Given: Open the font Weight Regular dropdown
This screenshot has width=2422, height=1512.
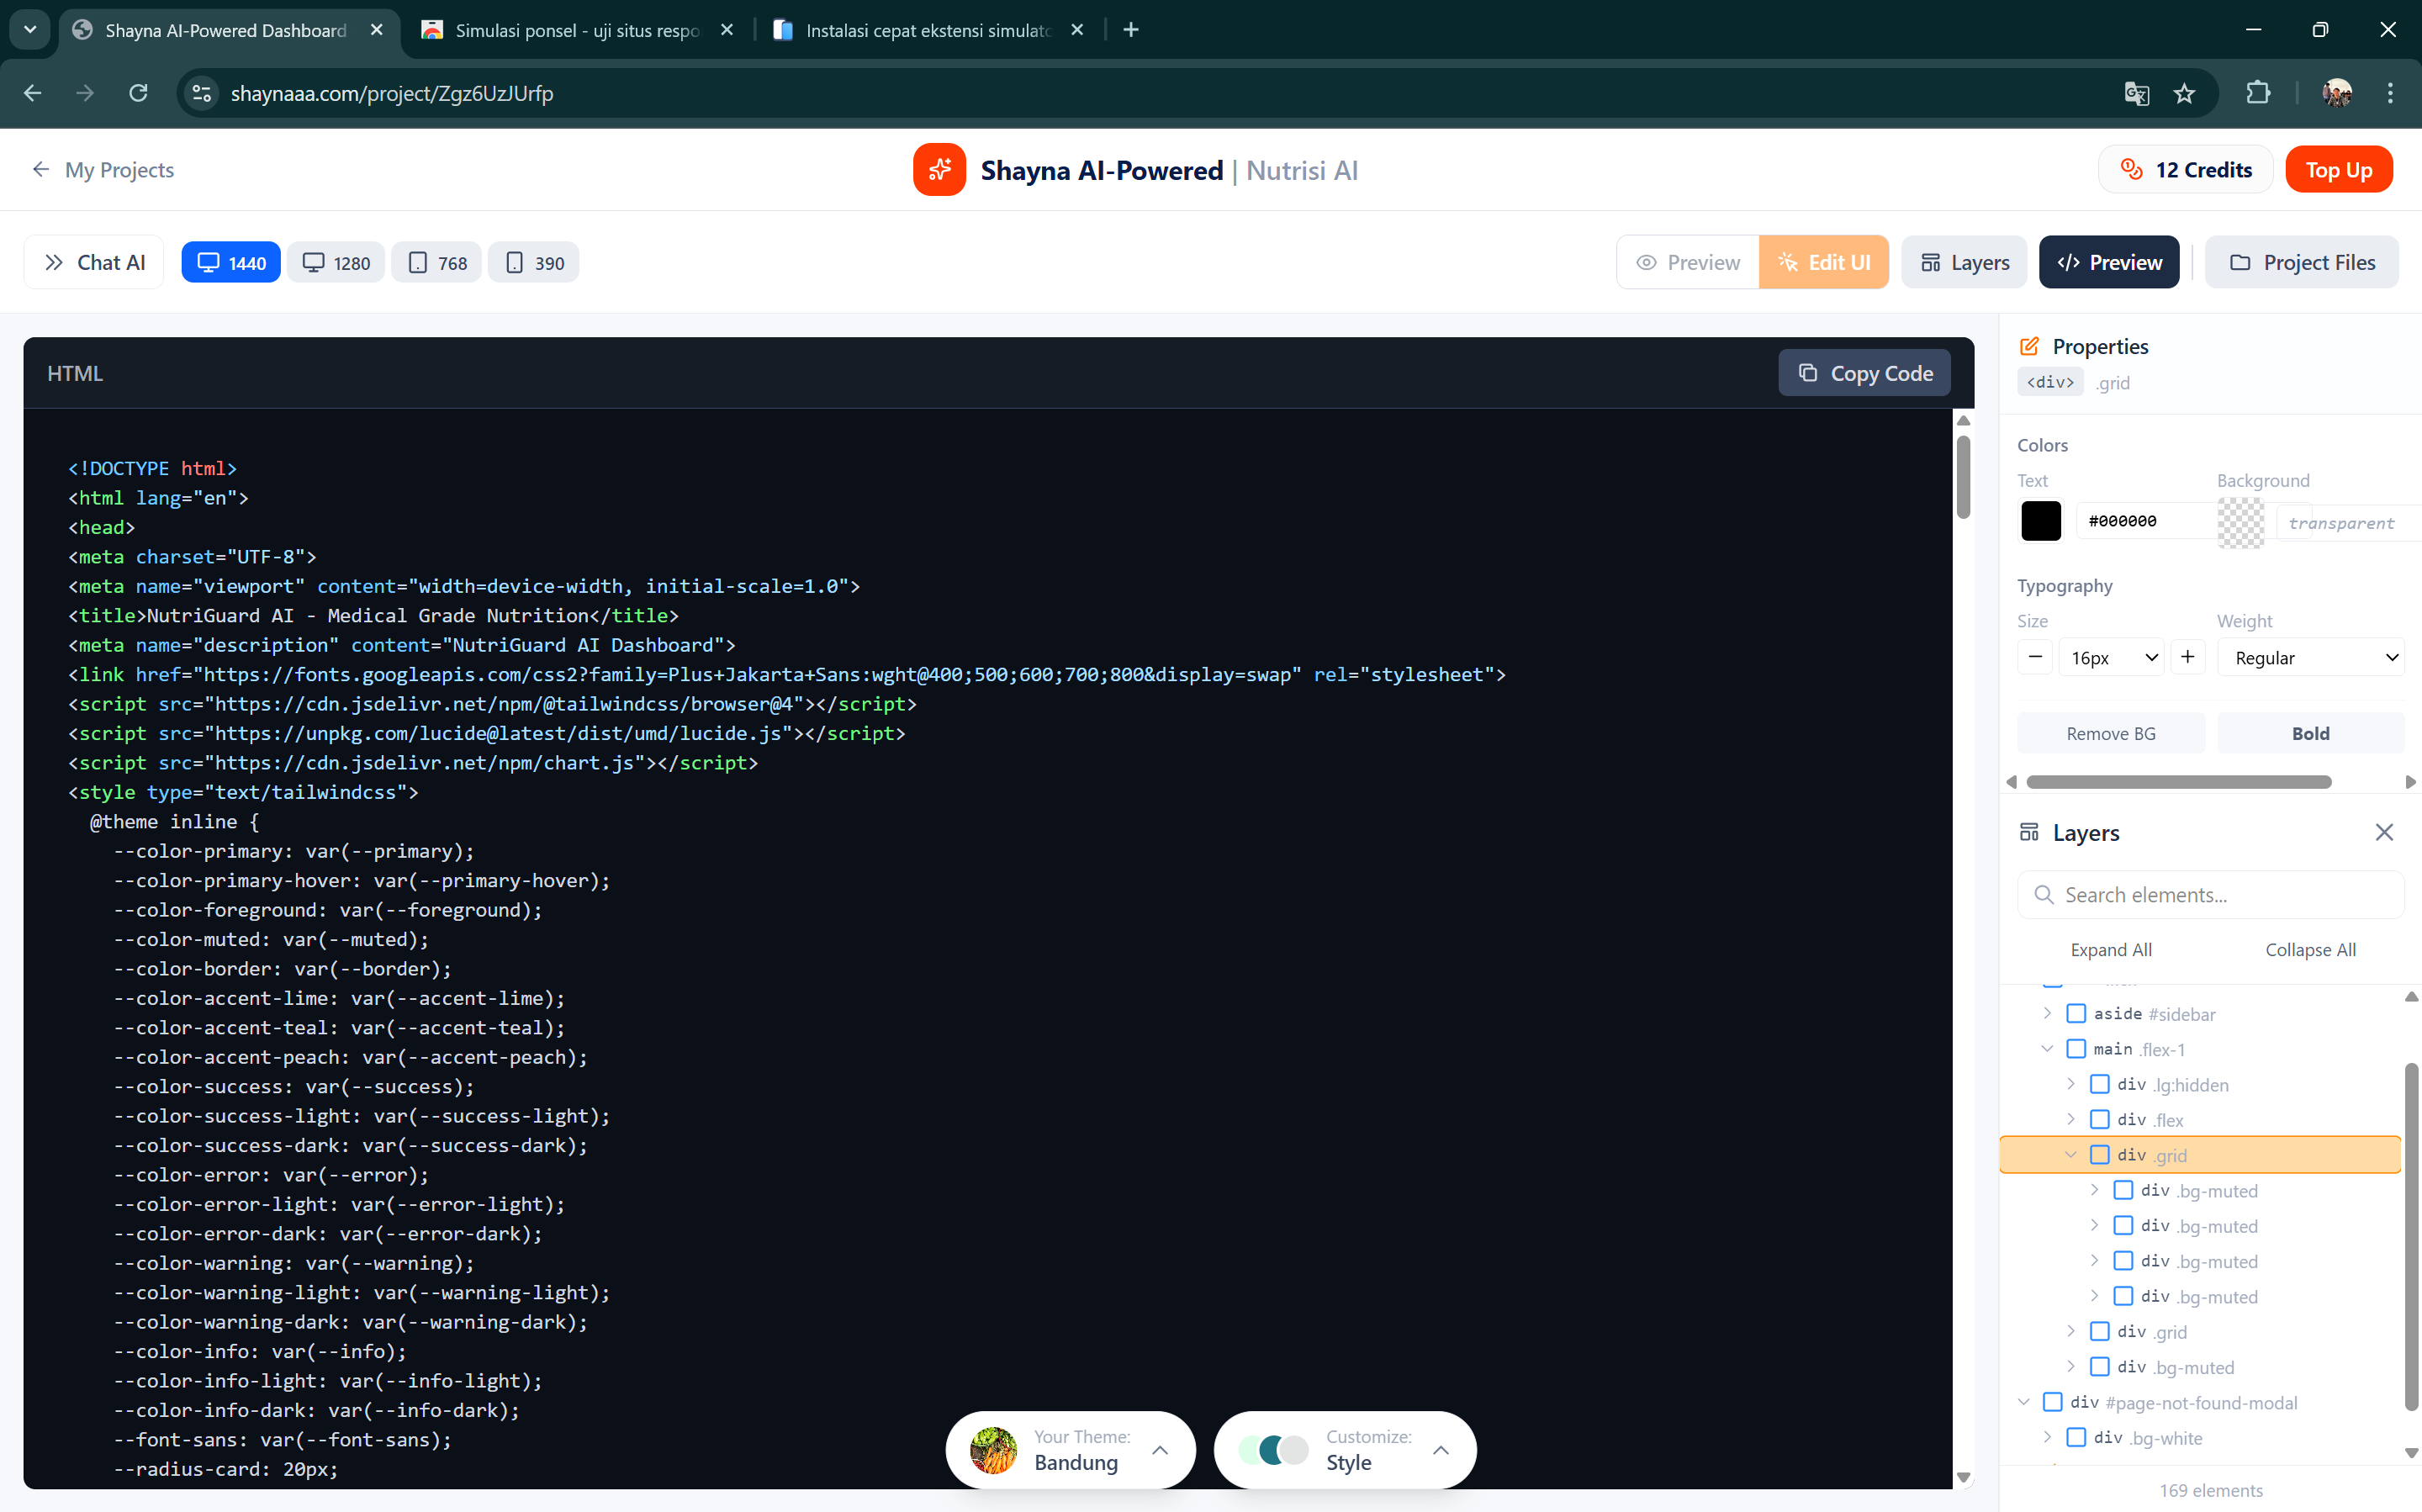Looking at the screenshot, I should coord(2311,657).
